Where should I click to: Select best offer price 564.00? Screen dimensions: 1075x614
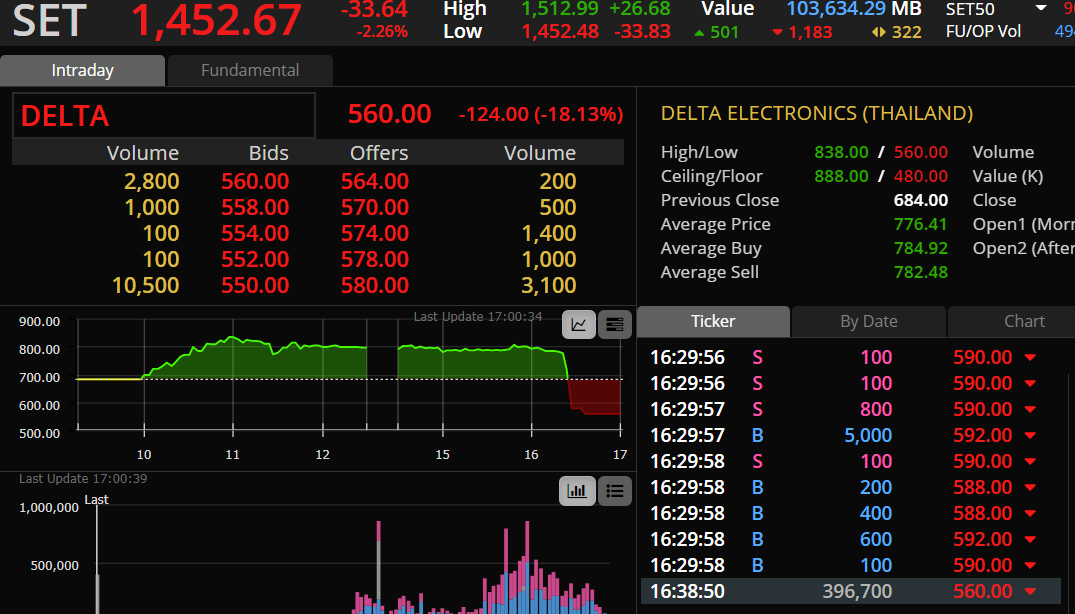point(375,182)
